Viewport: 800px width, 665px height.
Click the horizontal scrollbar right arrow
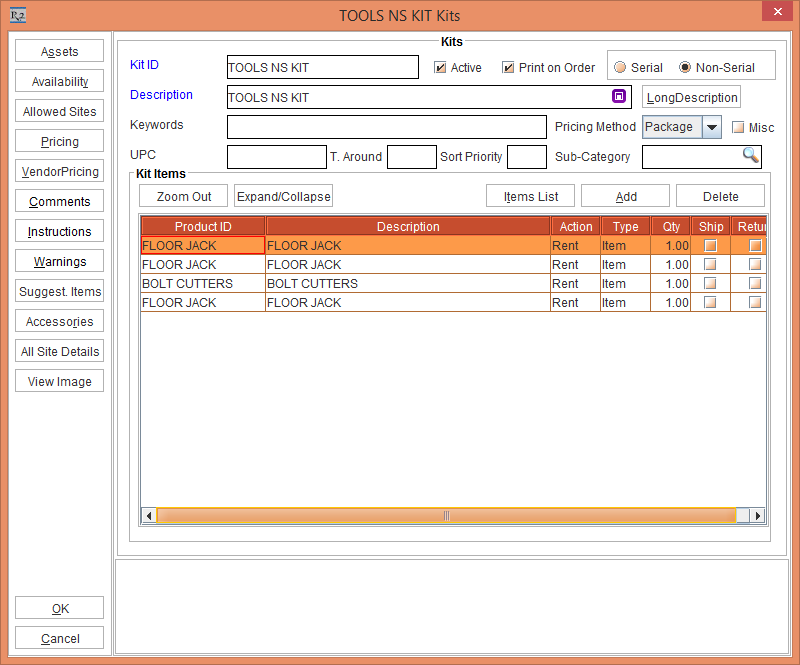coord(758,515)
